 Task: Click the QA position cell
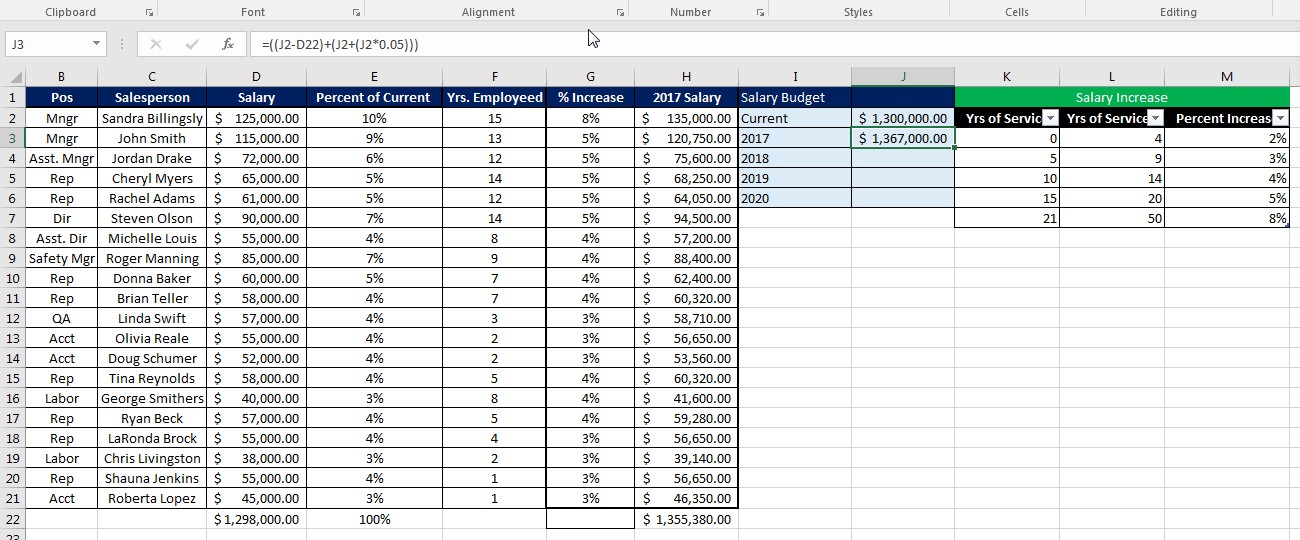[61, 318]
